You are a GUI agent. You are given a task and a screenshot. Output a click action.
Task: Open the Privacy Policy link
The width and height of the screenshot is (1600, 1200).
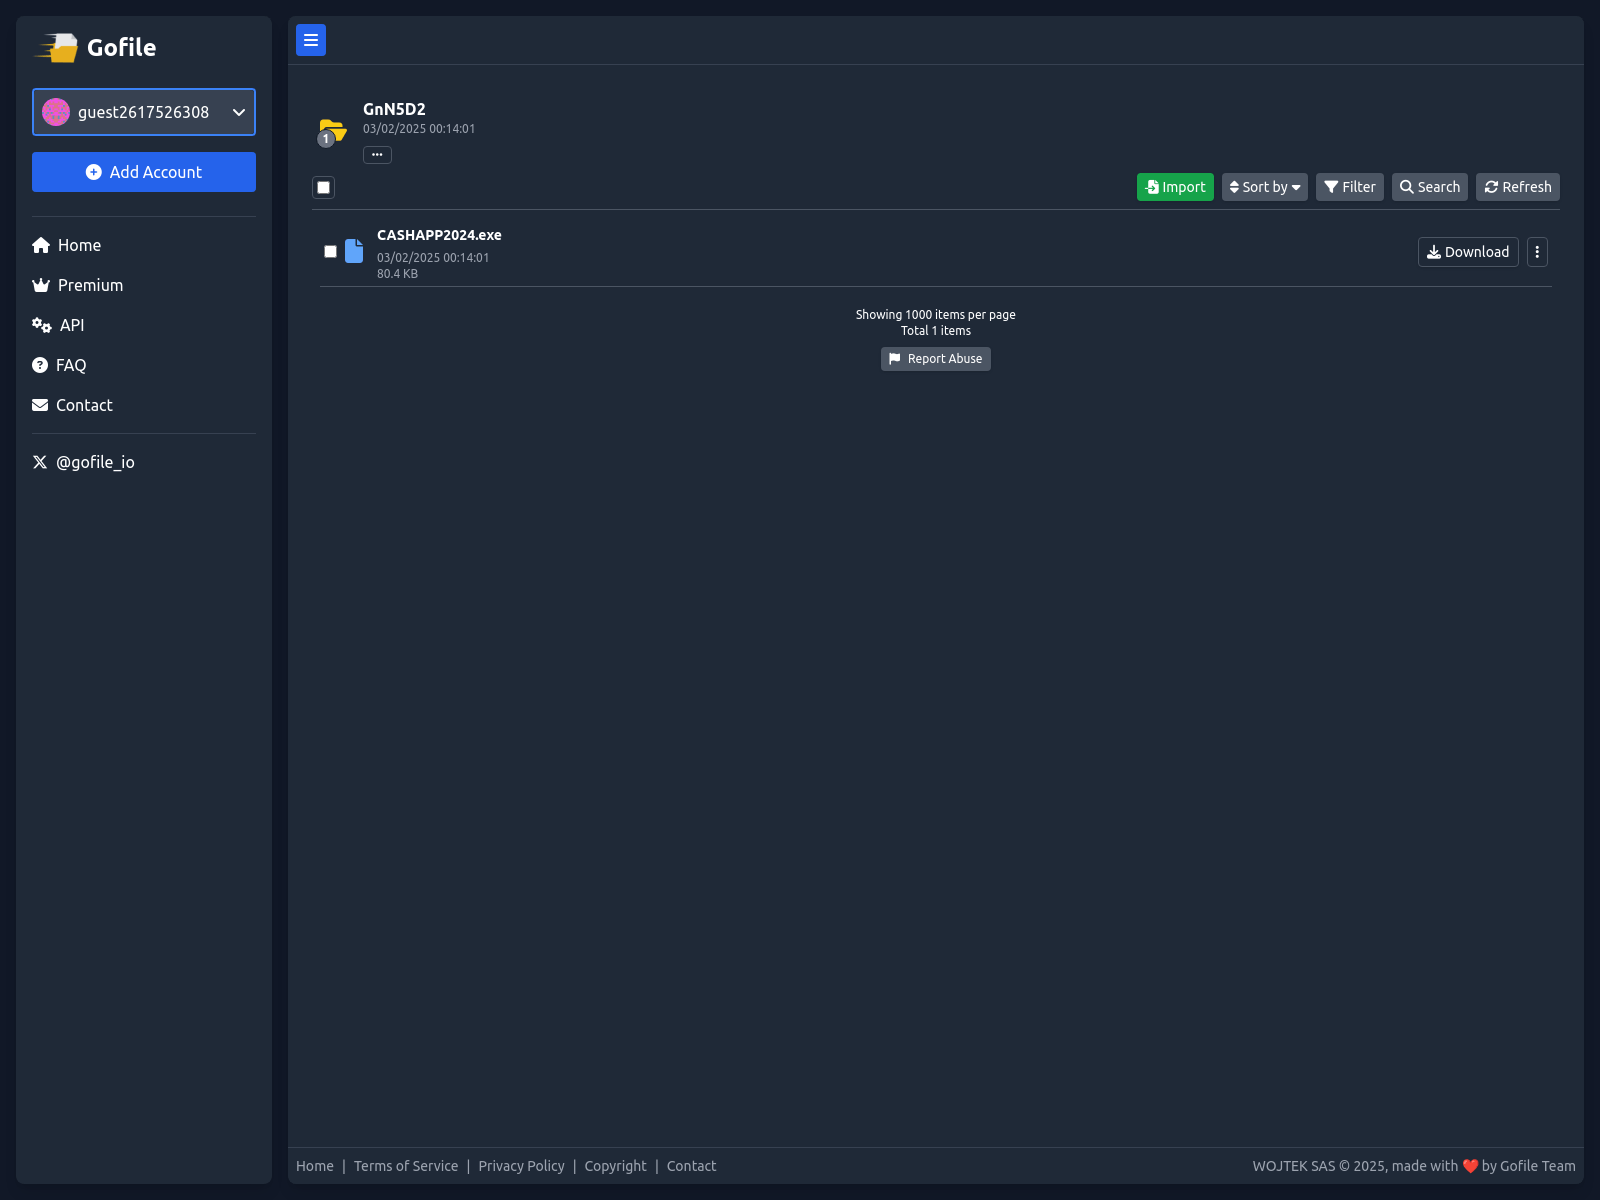click(521, 1166)
